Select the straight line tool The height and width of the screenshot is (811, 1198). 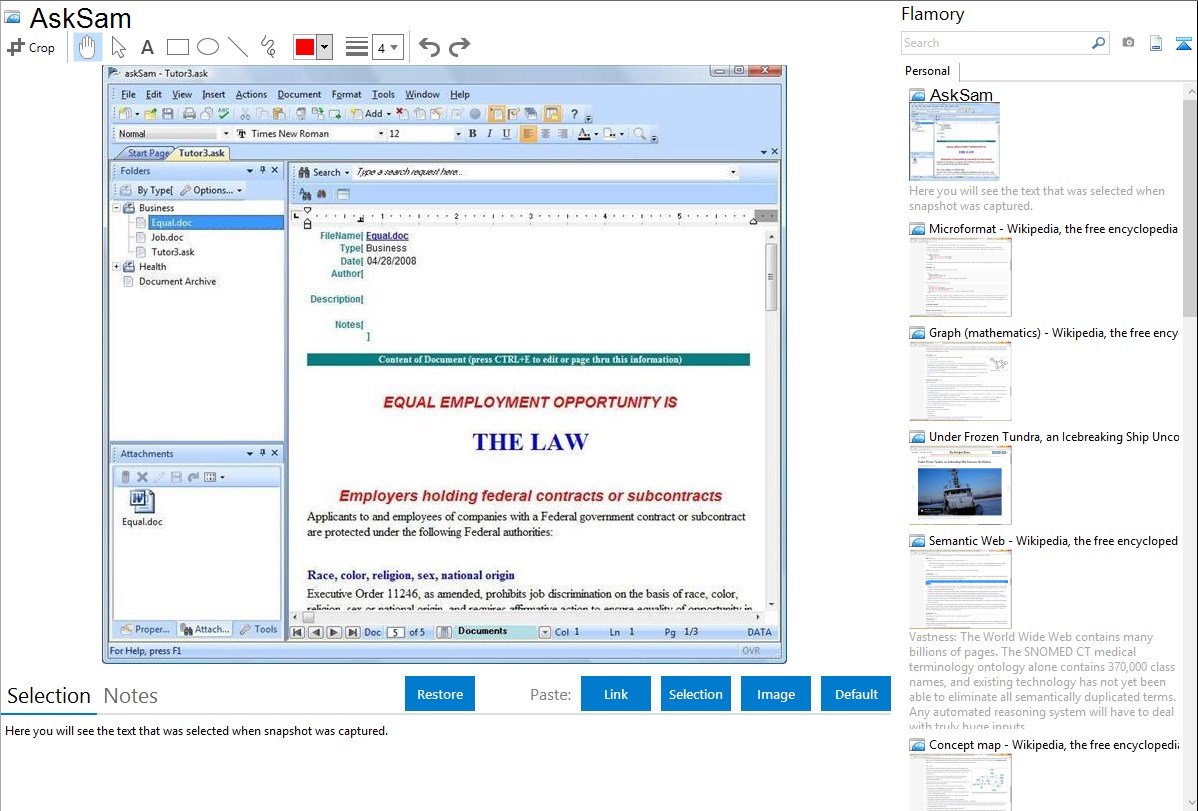[238, 47]
